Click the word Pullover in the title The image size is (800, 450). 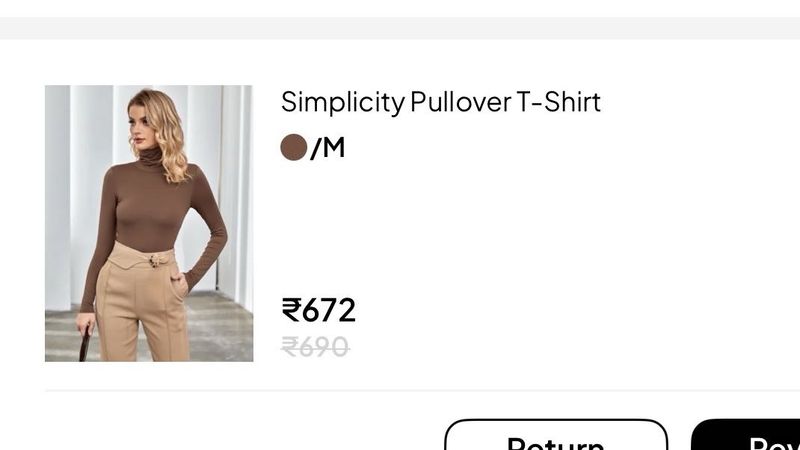point(460,102)
